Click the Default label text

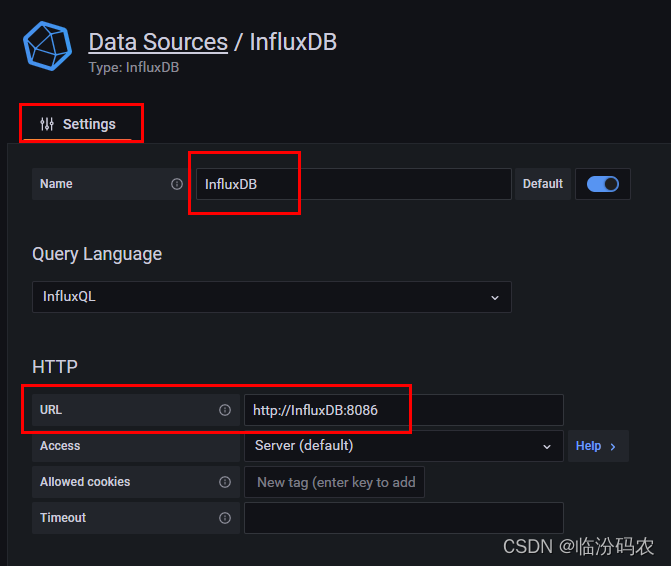[x=543, y=184]
